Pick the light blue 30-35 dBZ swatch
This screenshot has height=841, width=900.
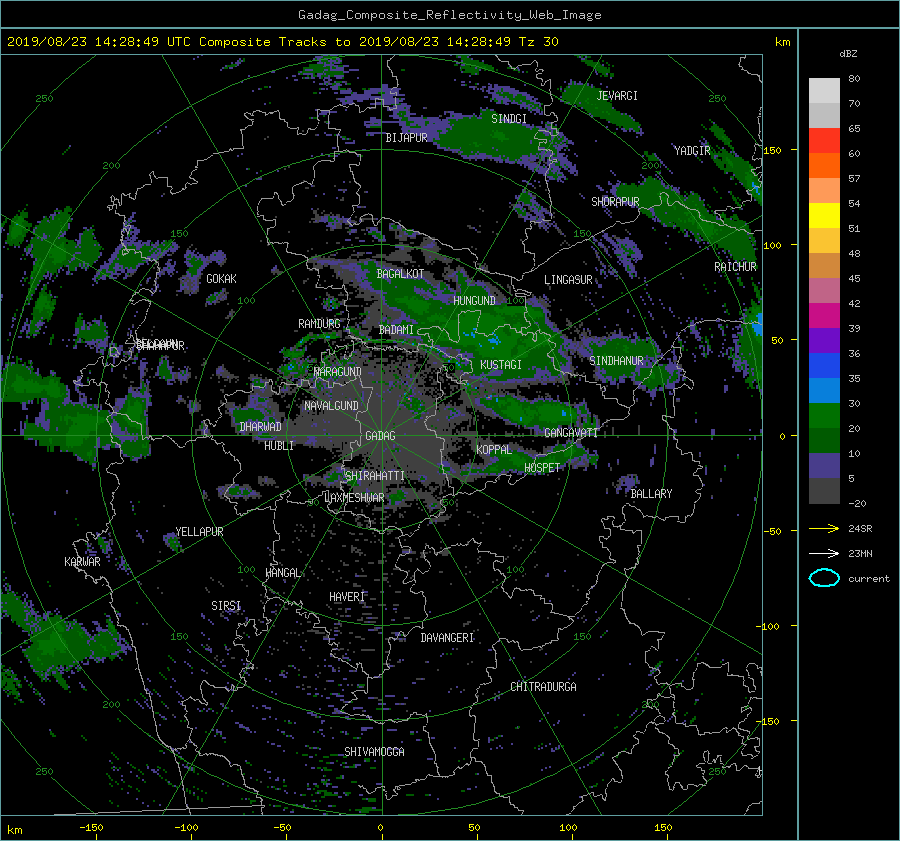(x=824, y=391)
